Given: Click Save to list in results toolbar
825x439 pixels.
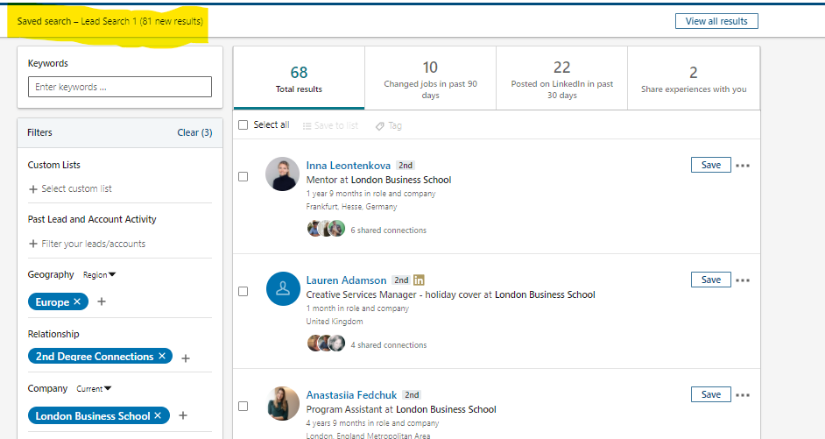Looking at the screenshot, I should click(x=330, y=126).
